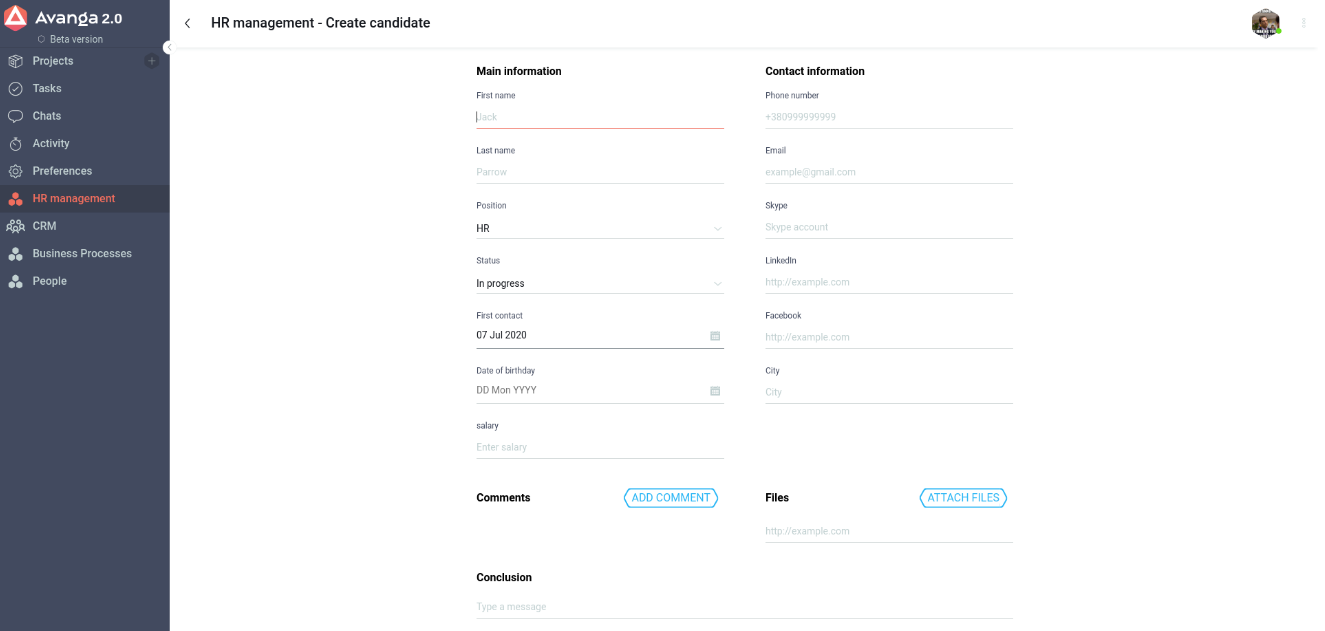Open the three-dot more options menu
The width and height of the screenshot is (1325, 631).
click(1303, 23)
